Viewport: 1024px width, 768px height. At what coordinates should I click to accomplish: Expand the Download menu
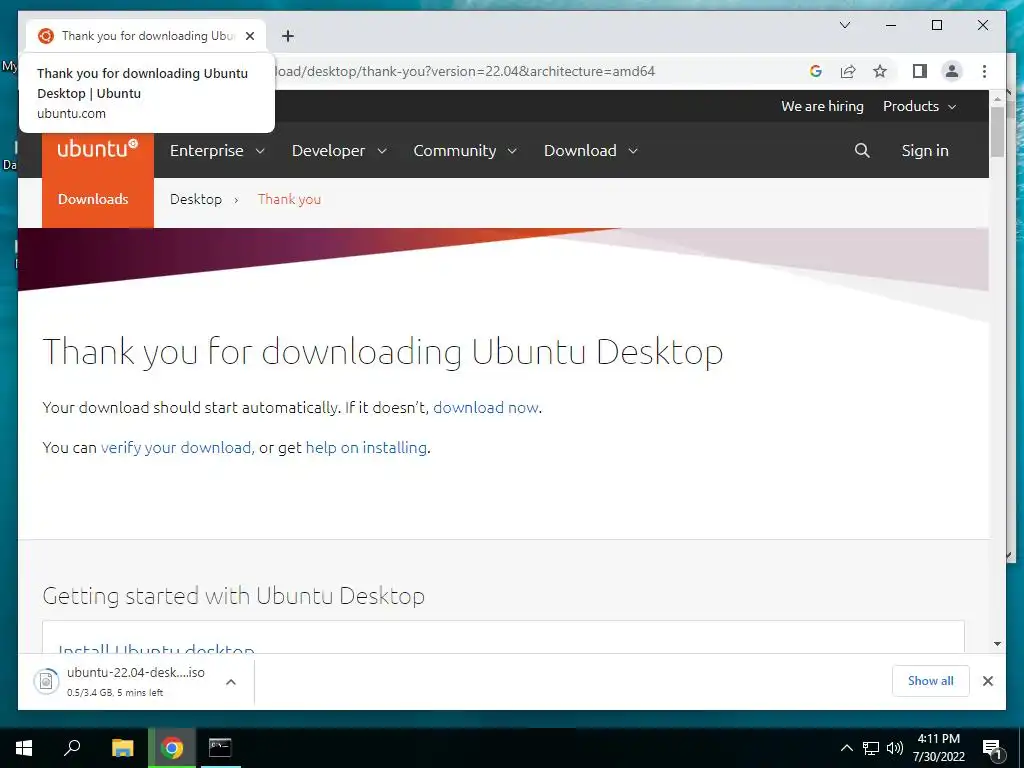[x=590, y=151]
